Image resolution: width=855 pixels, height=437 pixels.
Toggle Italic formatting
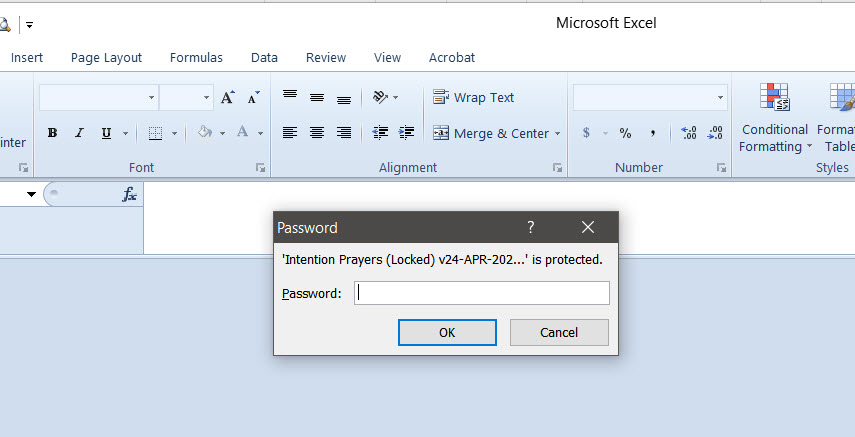80,133
